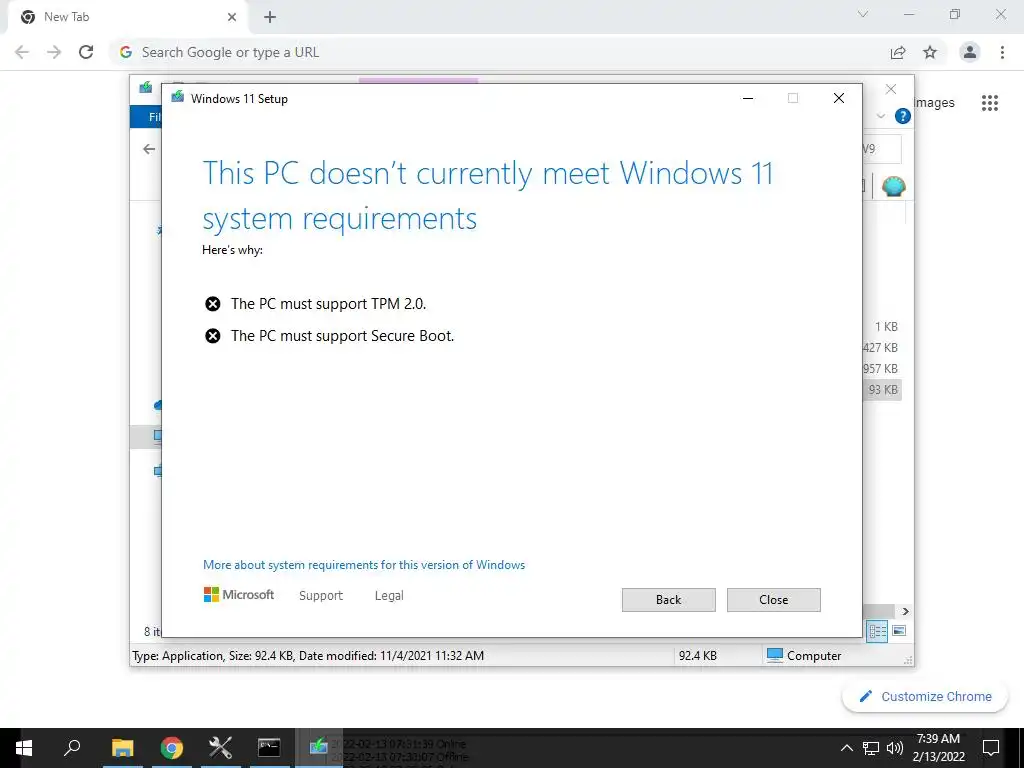Minimize the Windows 11 Setup window
The image size is (1024, 768).
coord(748,98)
